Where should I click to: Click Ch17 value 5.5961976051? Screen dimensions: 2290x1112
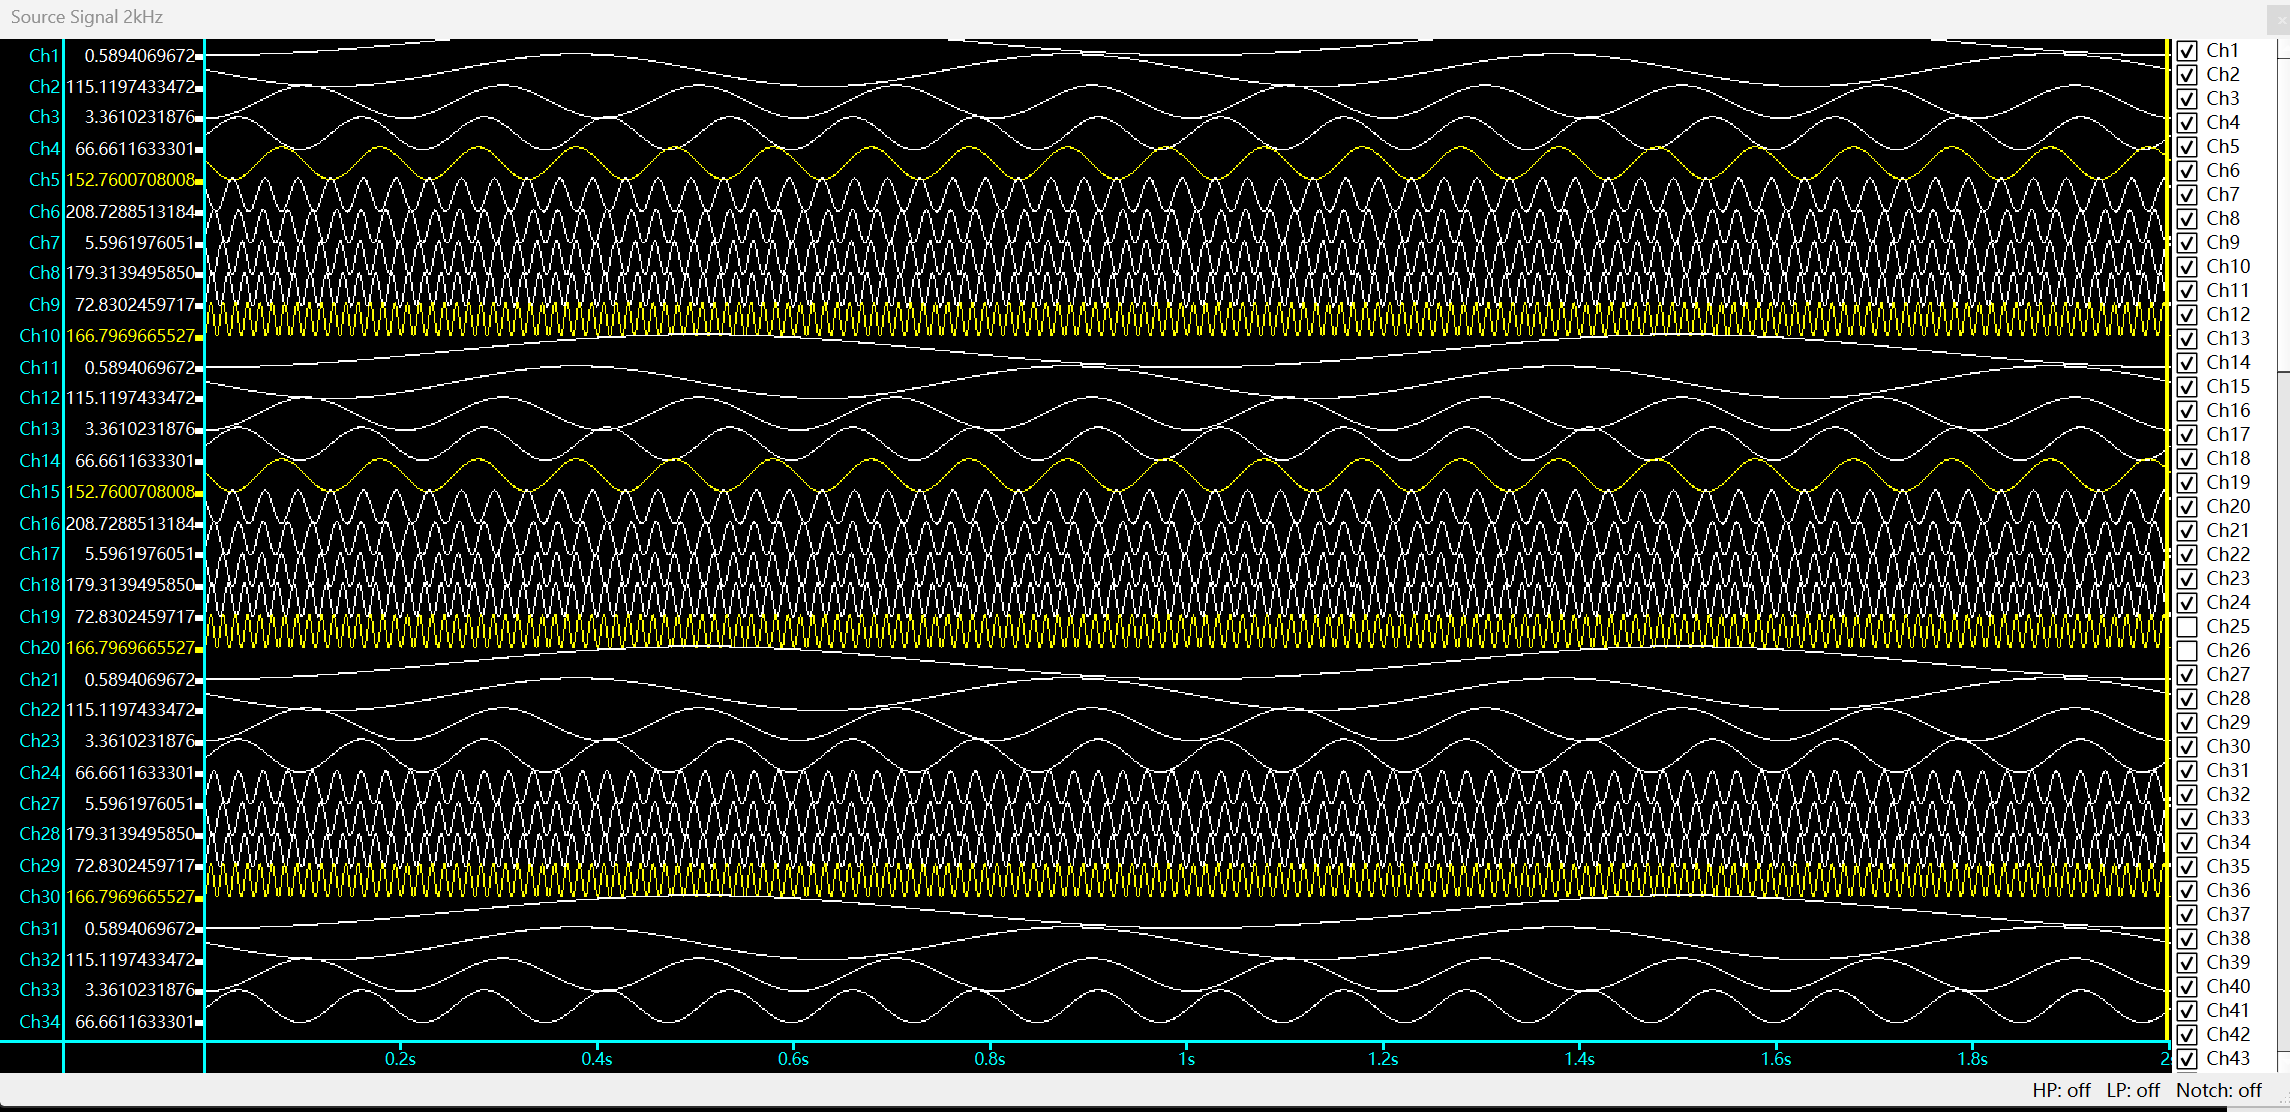[140, 554]
